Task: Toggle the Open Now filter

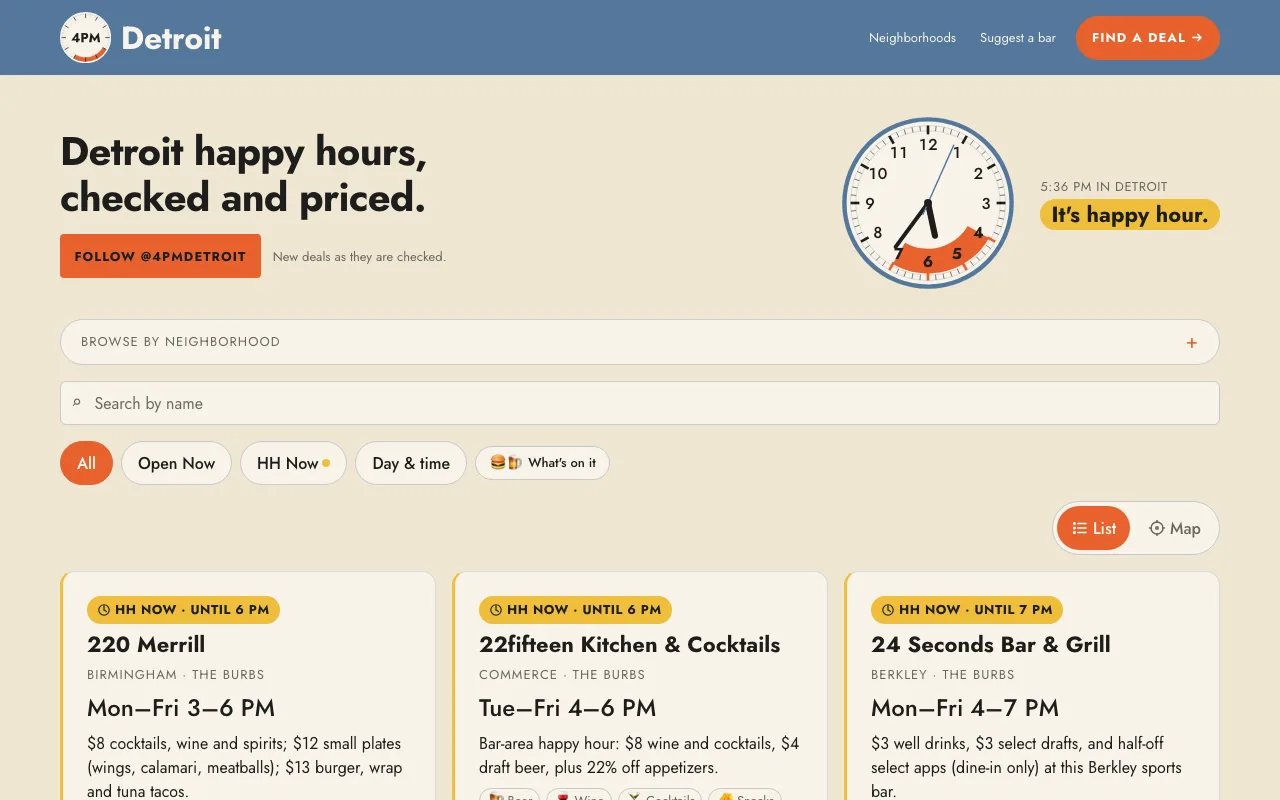Action: point(176,463)
